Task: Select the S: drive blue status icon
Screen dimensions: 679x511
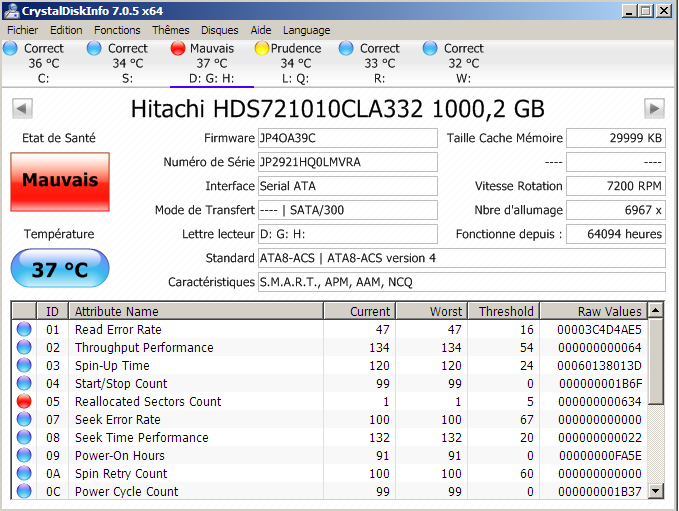Action: click(94, 48)
